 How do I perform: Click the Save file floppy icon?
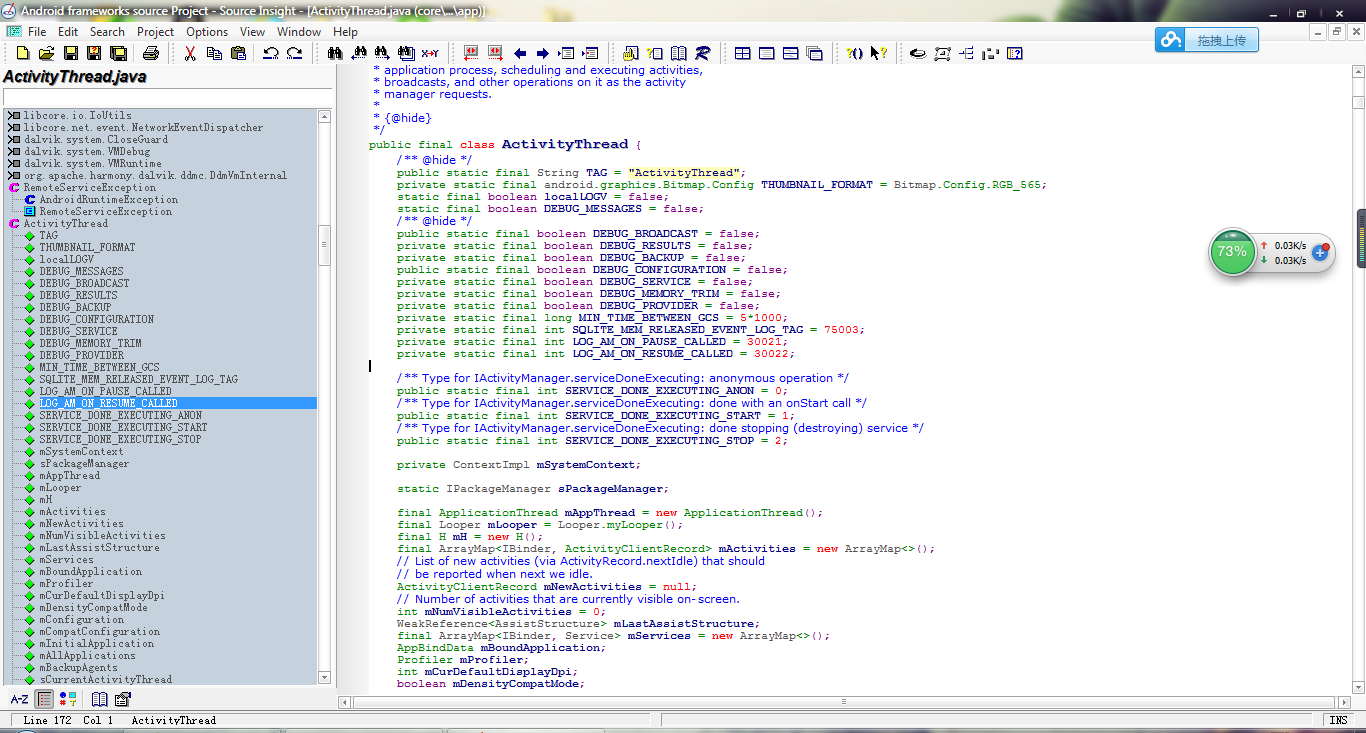tap(70, 53)
